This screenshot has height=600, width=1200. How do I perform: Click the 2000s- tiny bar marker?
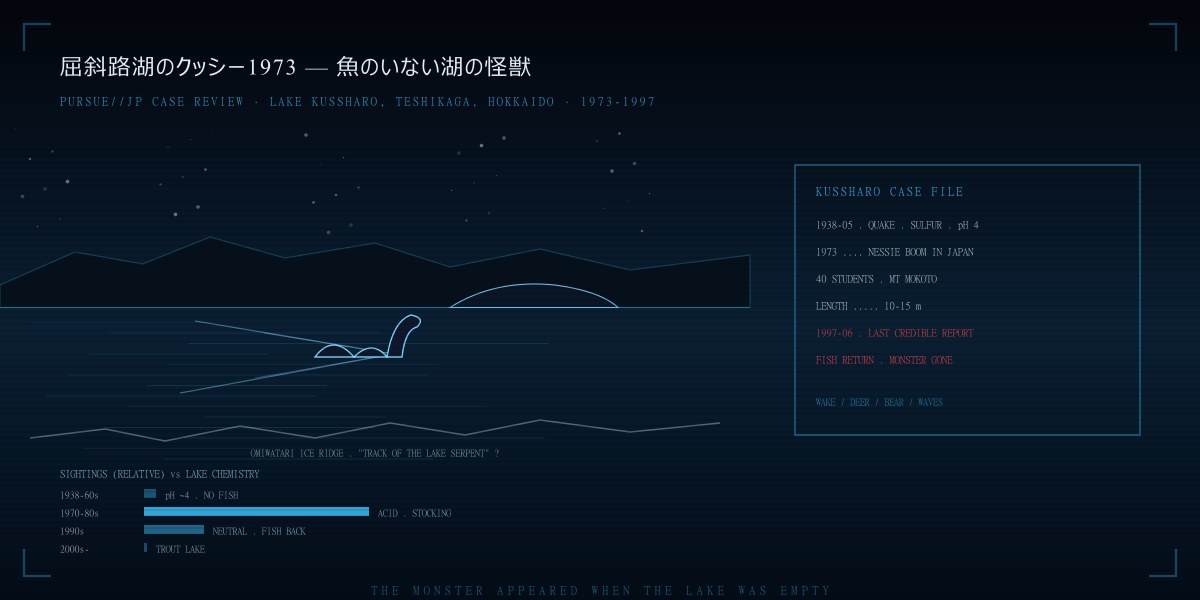click(x=146, y=548)
